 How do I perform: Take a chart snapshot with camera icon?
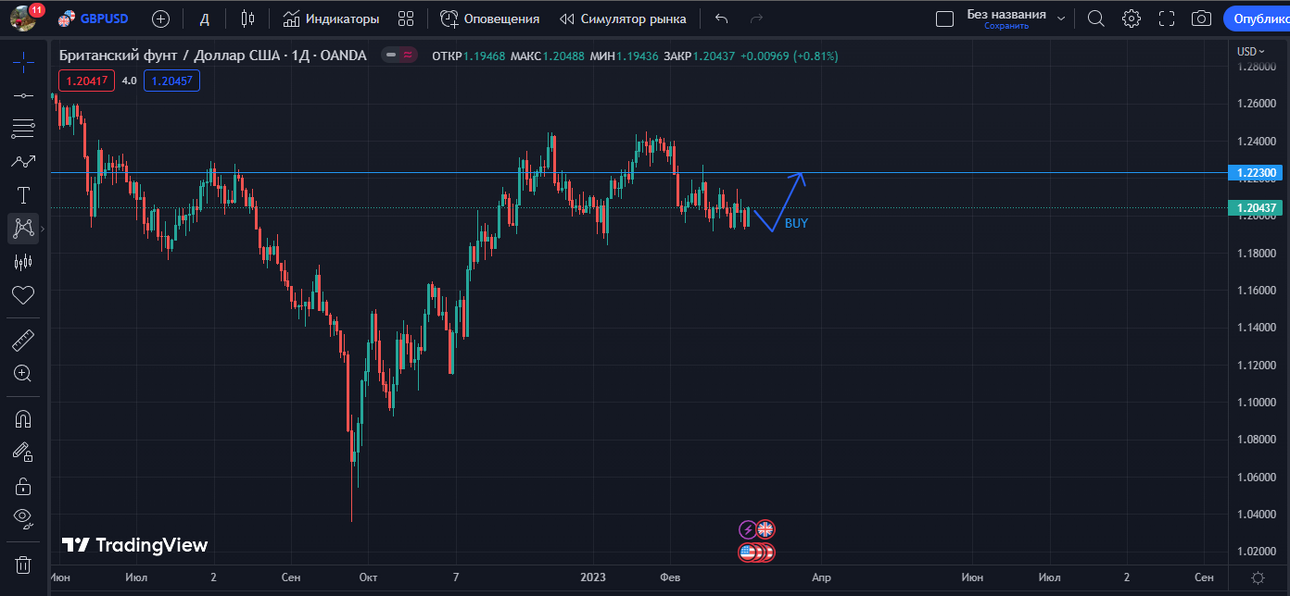pyautogui.click(x=1201, y=19)
